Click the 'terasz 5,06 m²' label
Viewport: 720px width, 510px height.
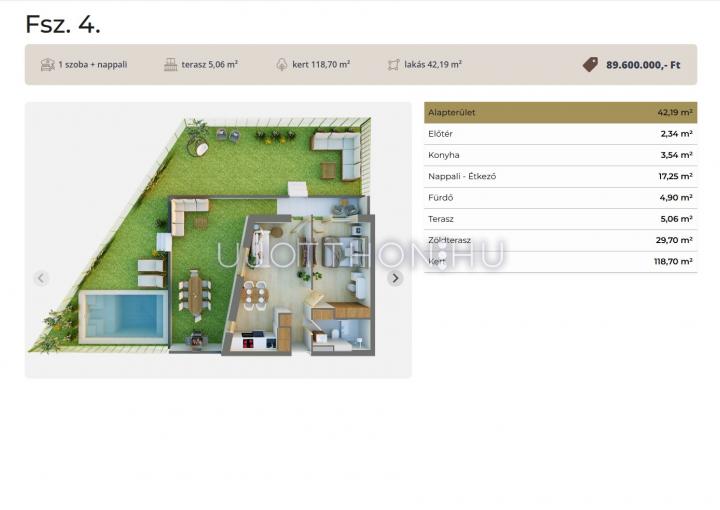coord(209,65)
